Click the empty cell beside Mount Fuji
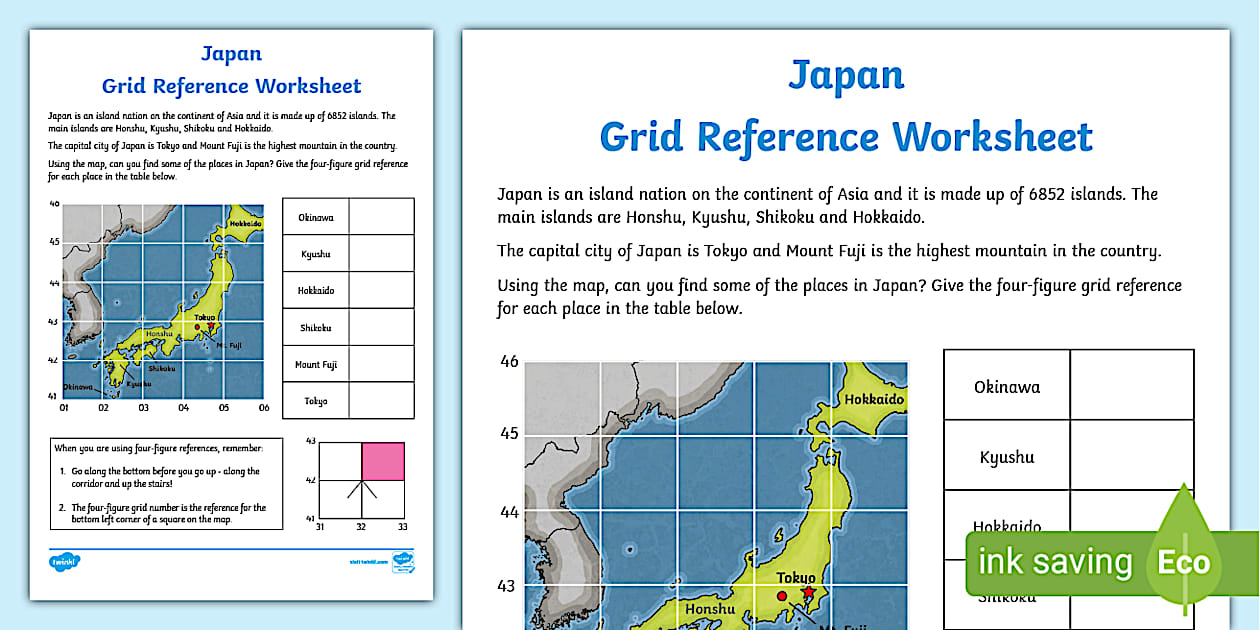Viewport: 1260px width, 630px height. [383, 364]
